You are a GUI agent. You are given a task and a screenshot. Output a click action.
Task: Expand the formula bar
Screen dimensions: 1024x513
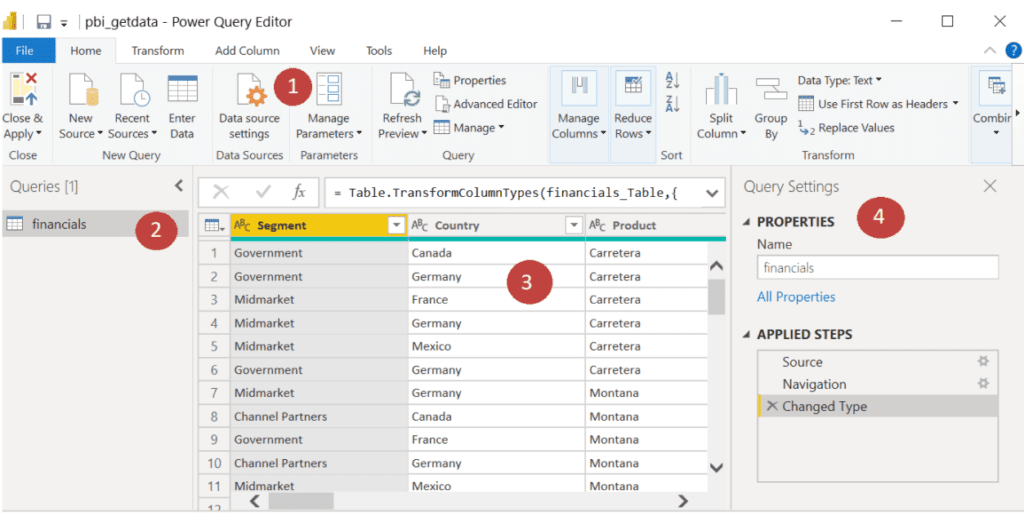[x=711, y=193]
